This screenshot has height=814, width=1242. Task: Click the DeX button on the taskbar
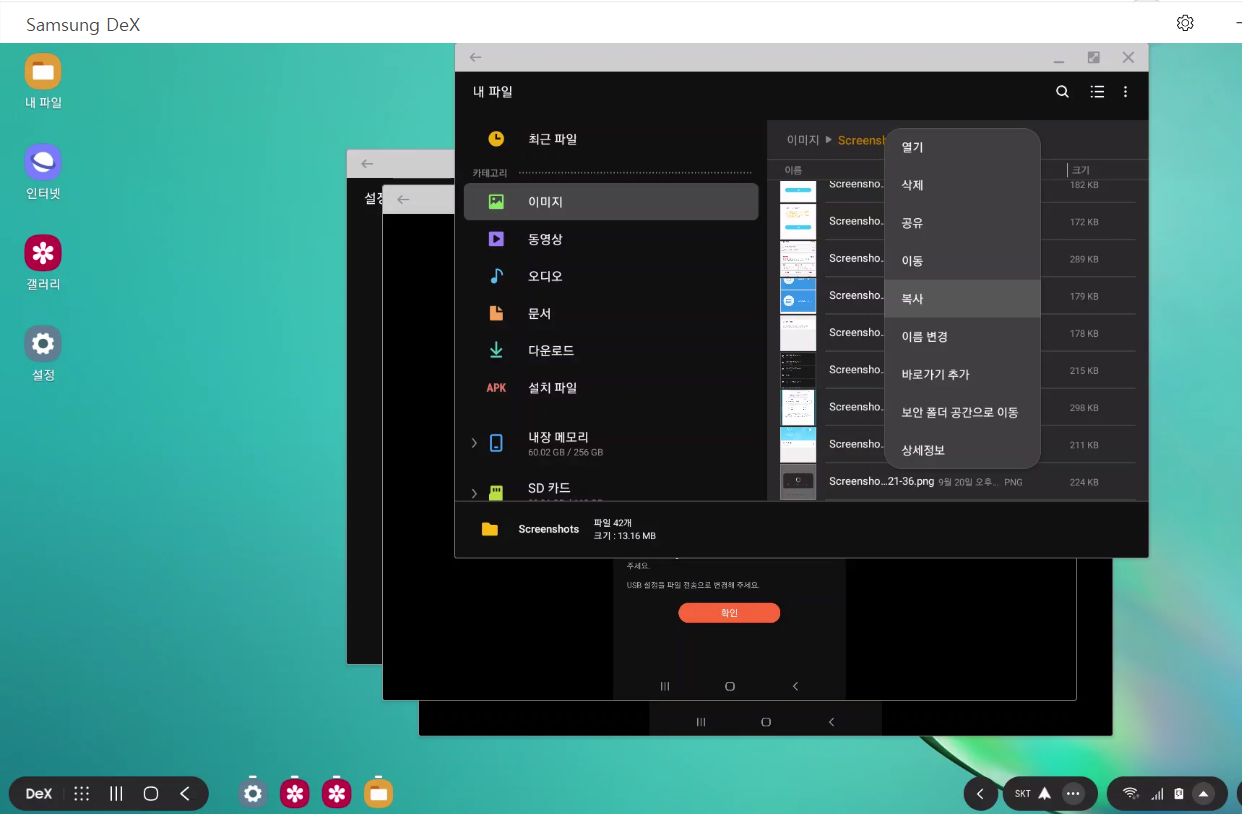[39, 794]
